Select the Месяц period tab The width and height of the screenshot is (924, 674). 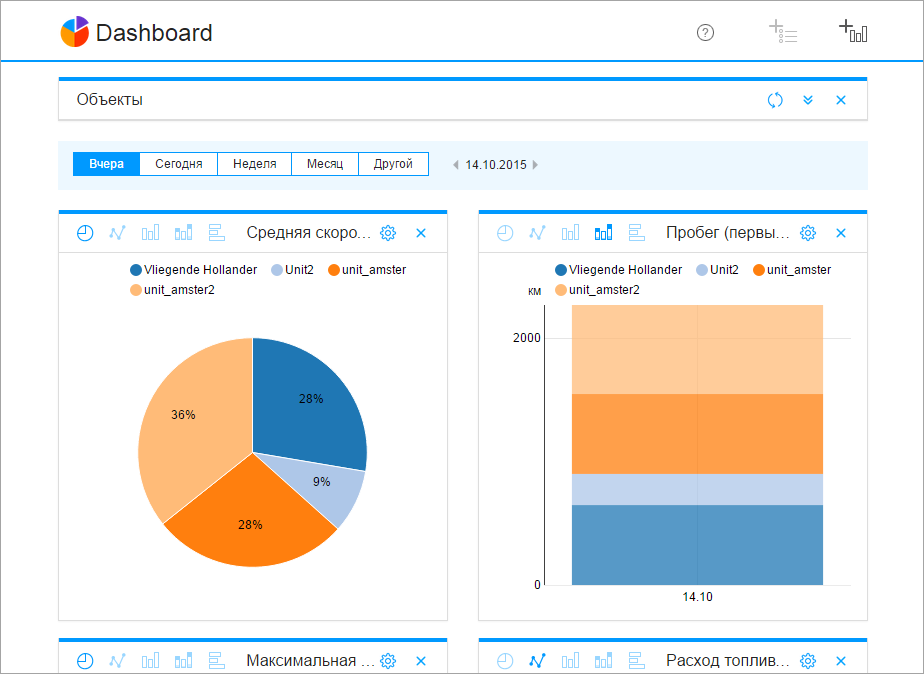[325, 164]
